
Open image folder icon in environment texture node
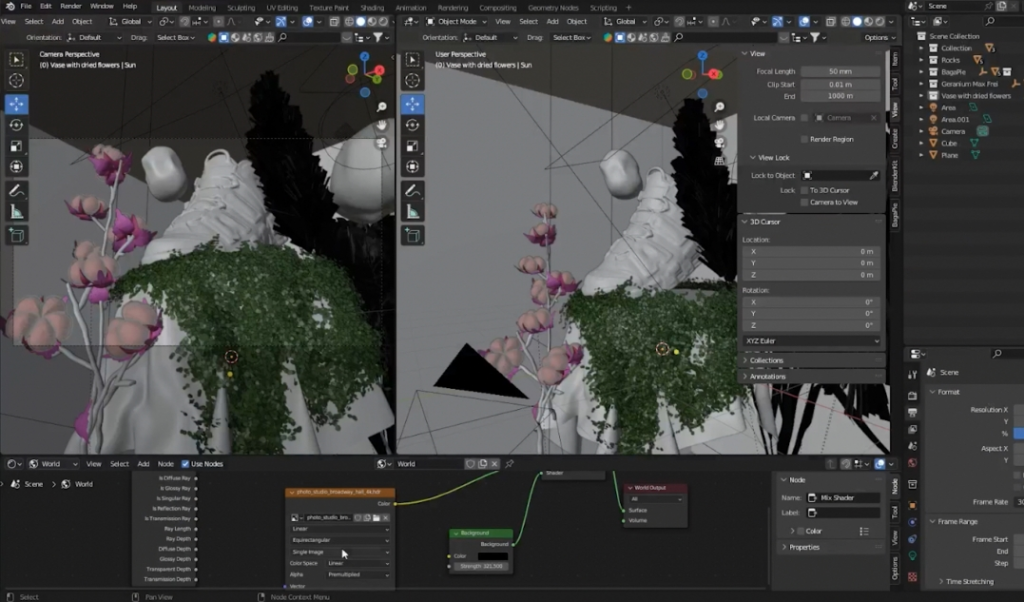[376, 517]
